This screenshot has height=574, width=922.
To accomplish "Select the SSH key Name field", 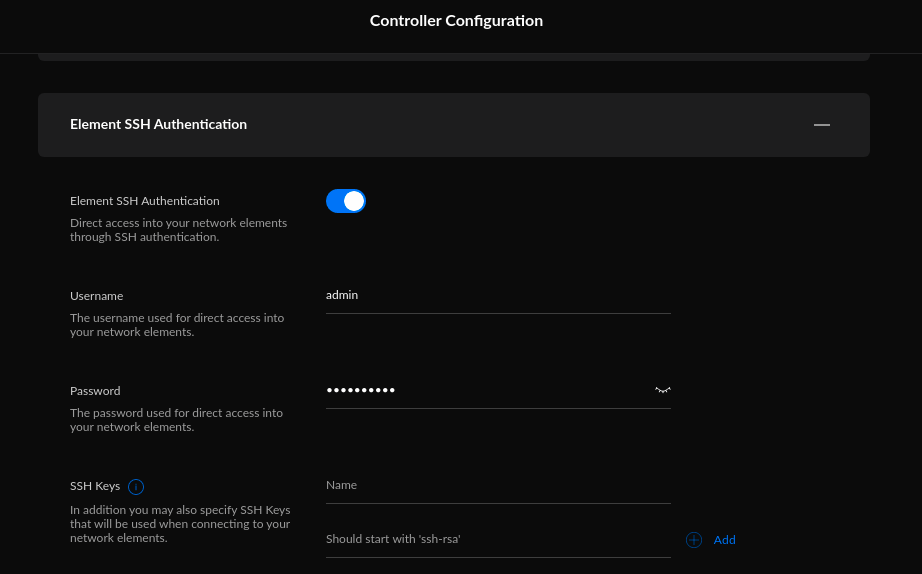I will [x=497, y=485].
